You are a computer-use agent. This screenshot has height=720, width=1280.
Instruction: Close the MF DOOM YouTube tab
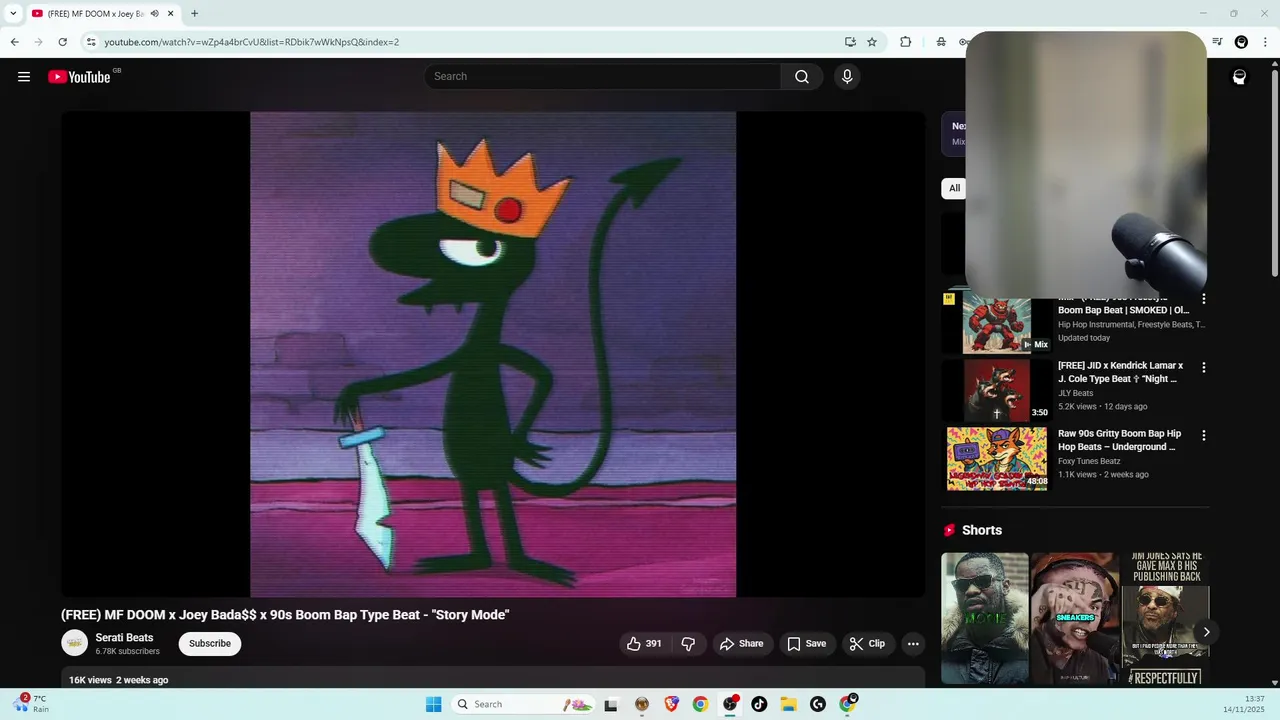click(x=171, y=14)
